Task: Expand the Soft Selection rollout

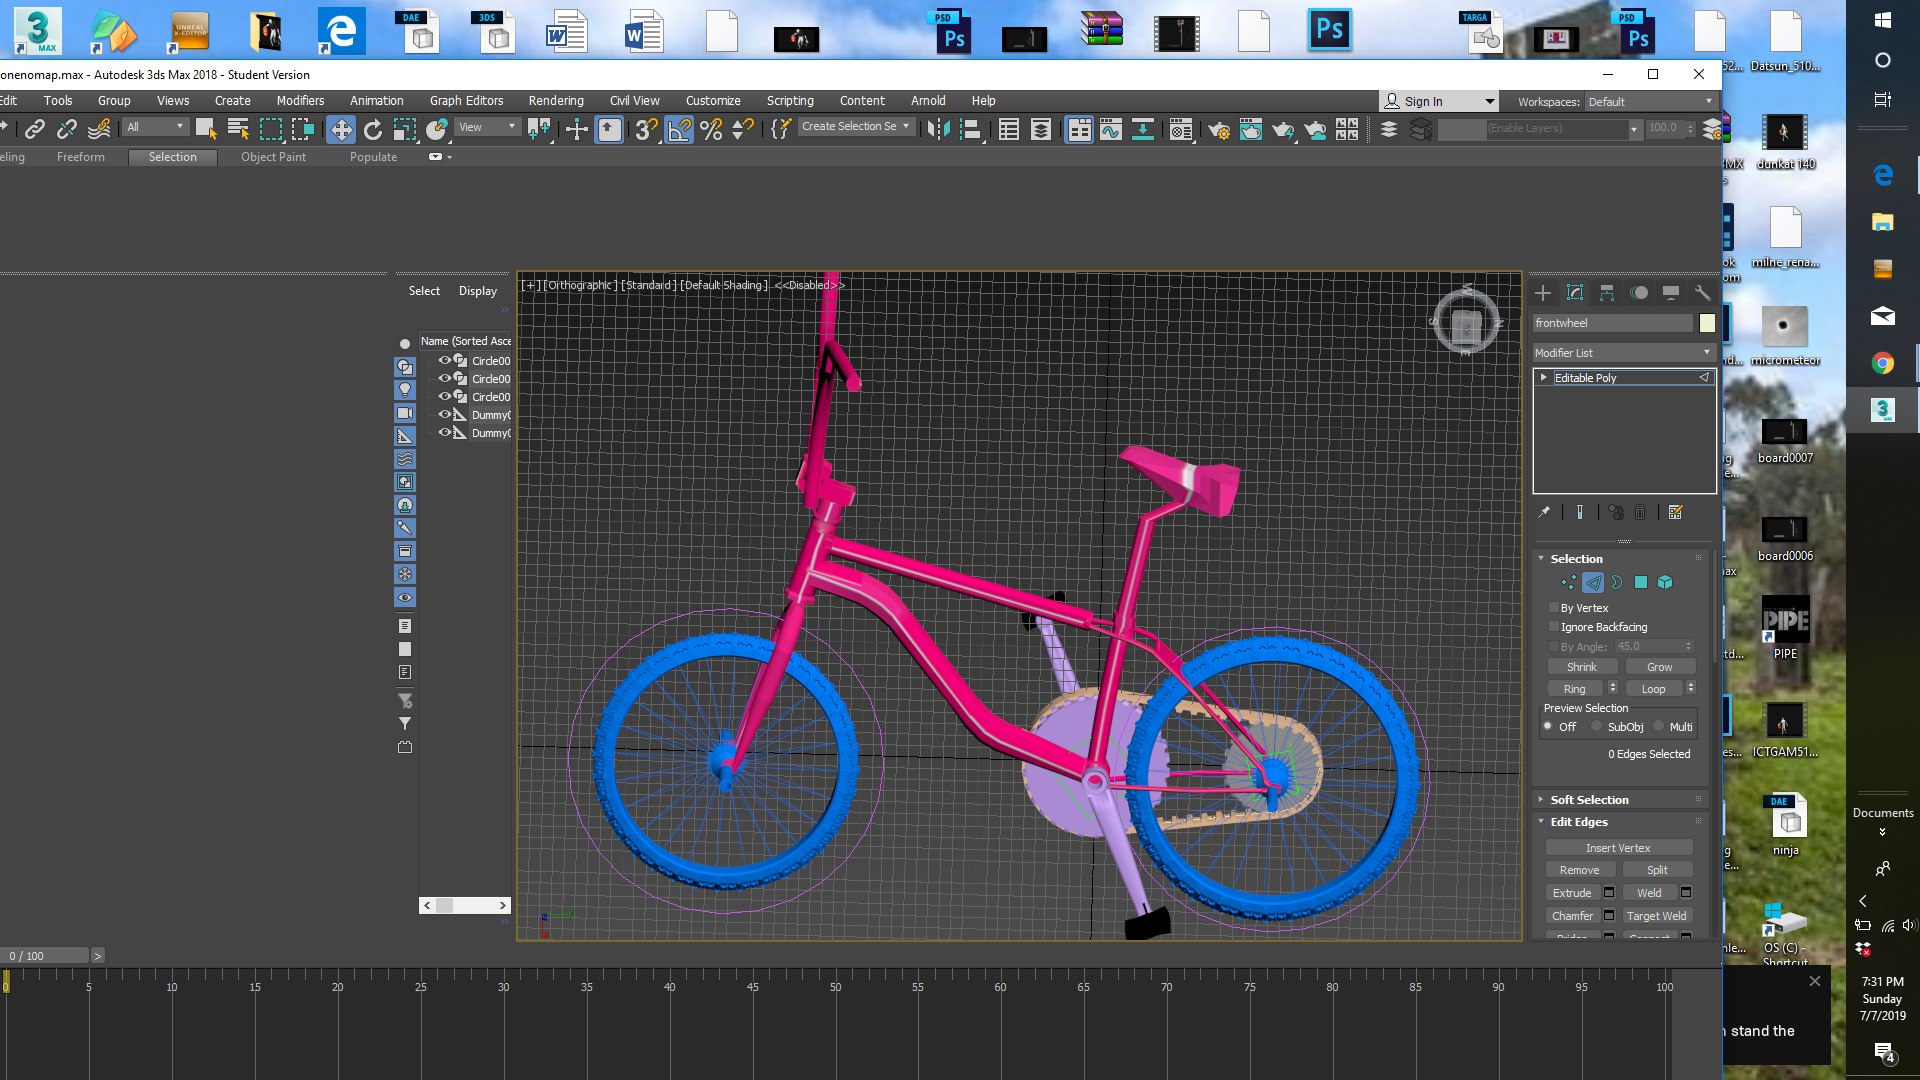Action: [x=1589, y=800]
